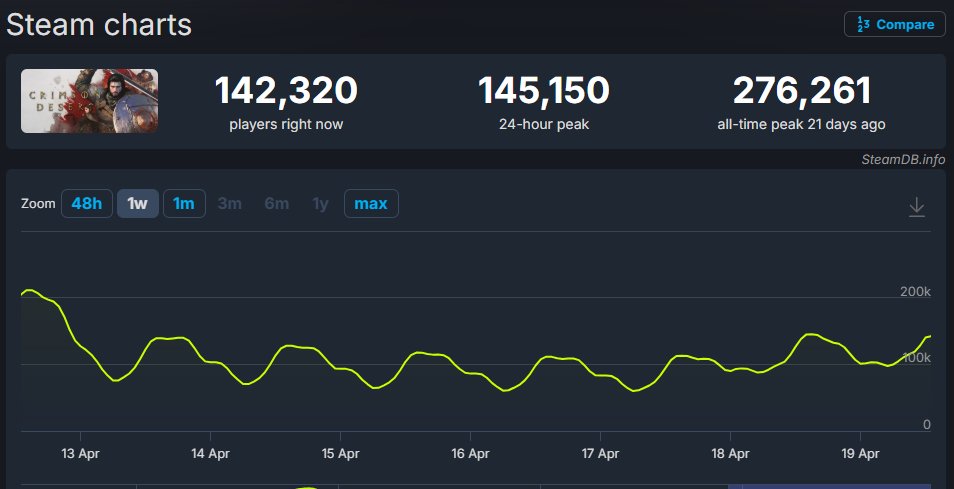The width and height of the screenshot is (954, 489).
Task: Click the '24-hour peak' caption
Action: [544, 125]
